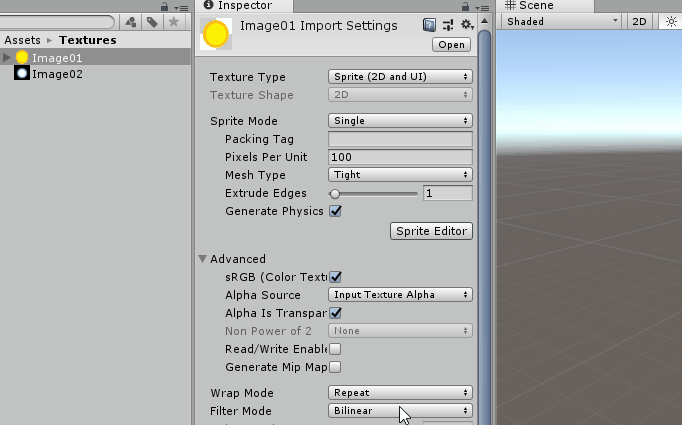Click the Packing Tag input field
This screenshot has width=682, height=425.
(400, 139)
